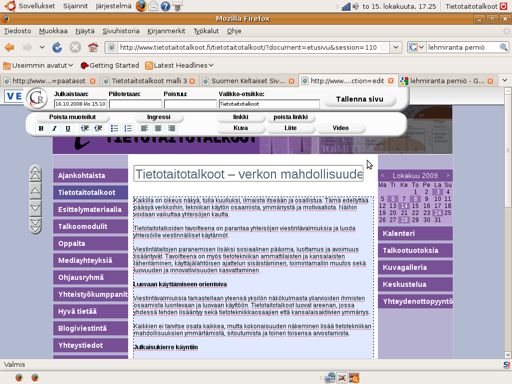Select day 15 in the calendar

pyautogui.click(x=415, y=206)
